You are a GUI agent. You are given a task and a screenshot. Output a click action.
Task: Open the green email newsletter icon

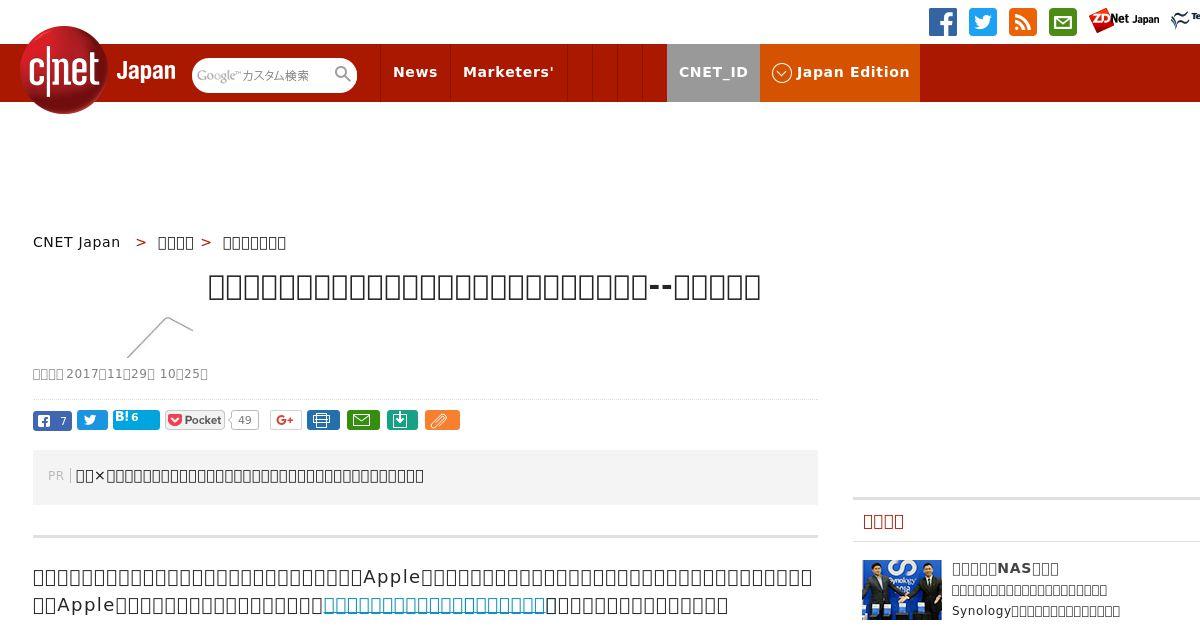pos(1063,22)
